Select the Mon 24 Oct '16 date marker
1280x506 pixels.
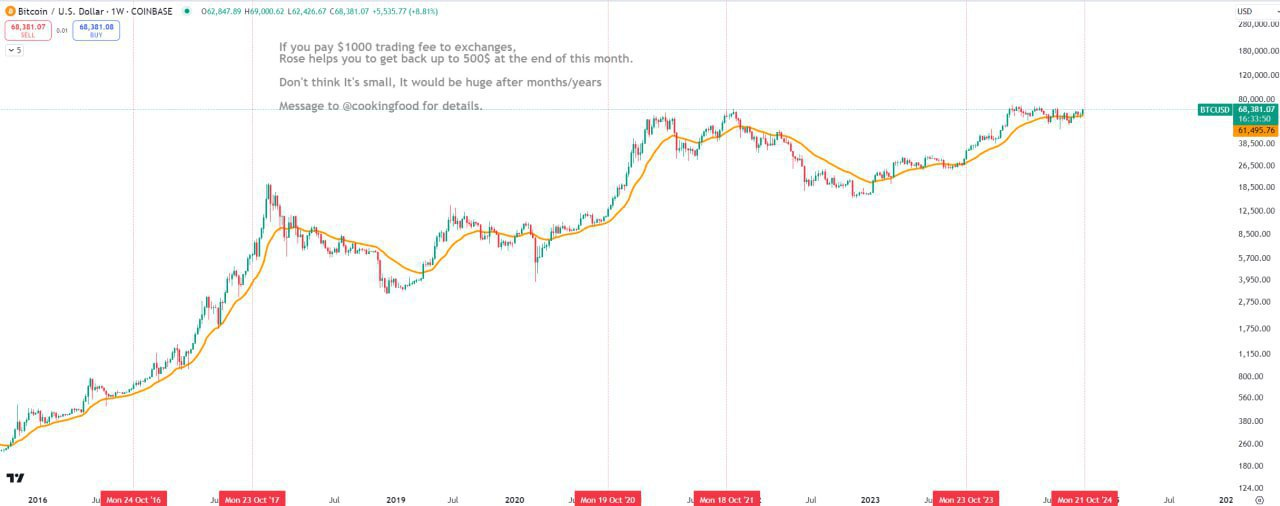tap(134, 499)
